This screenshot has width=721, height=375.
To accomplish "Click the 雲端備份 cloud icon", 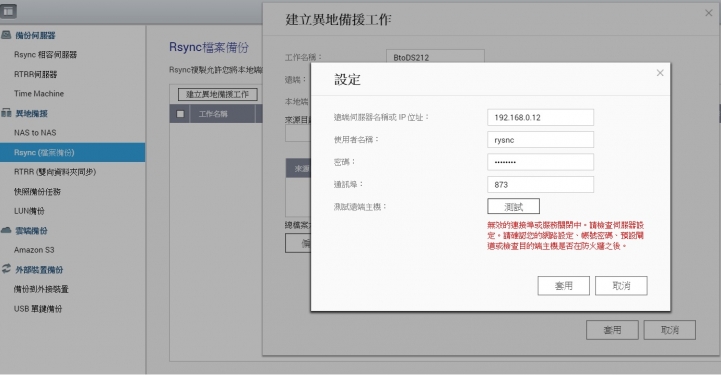I will click(x=6, y=230).
